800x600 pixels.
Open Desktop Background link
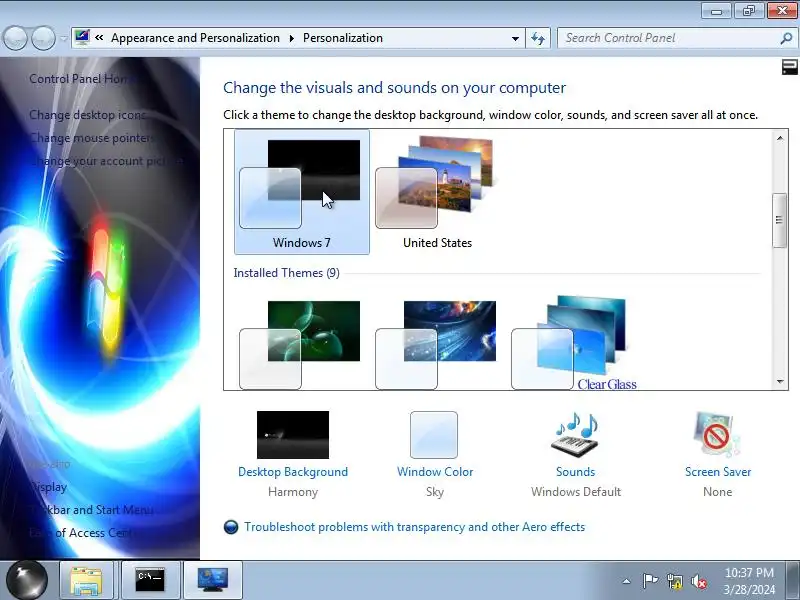tap(293, 472)
